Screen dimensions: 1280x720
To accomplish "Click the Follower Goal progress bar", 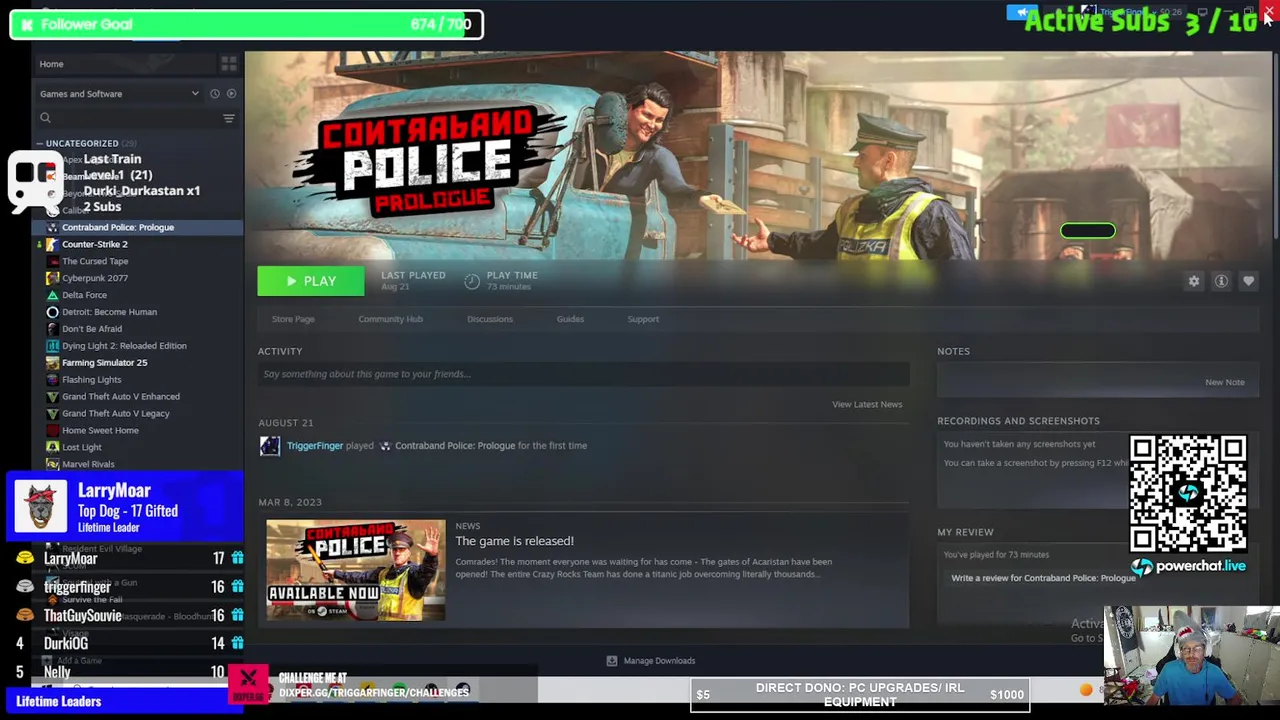I will point(246,24).
